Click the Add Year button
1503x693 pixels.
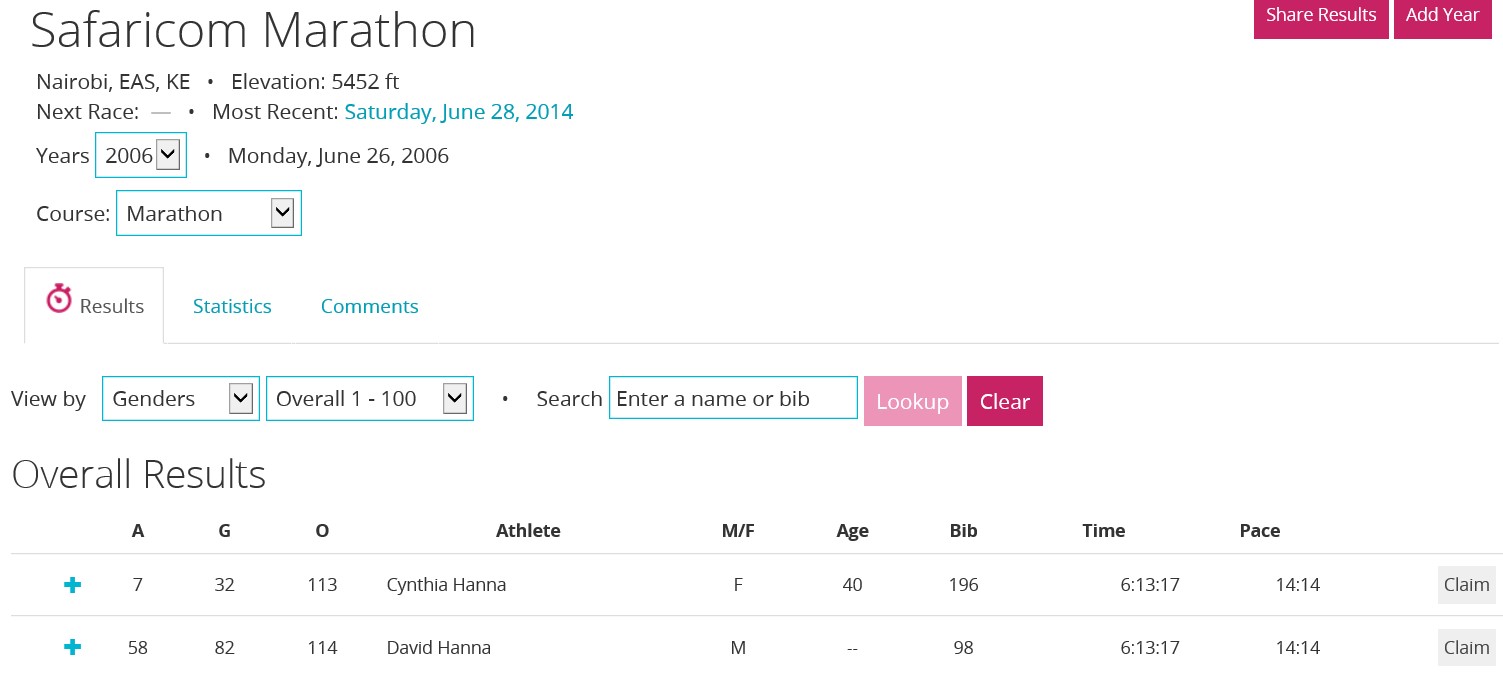coord(1442,15)
